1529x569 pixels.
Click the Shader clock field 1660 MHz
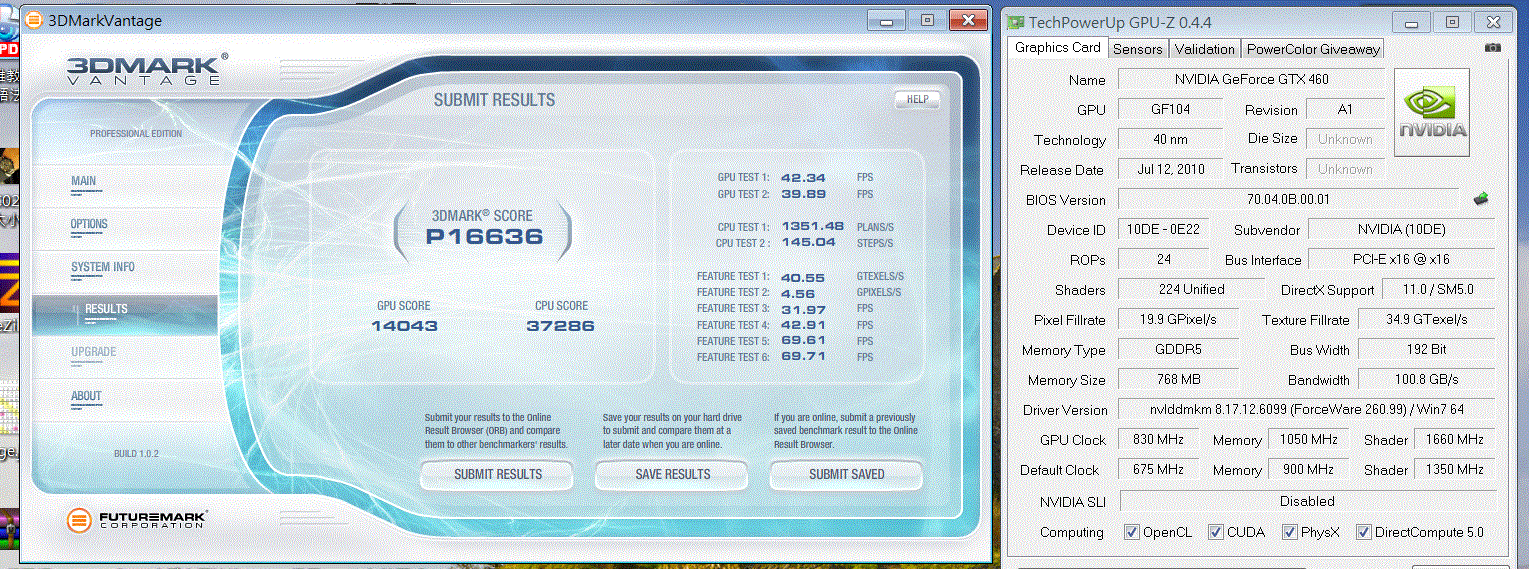tap(1455, 439)
